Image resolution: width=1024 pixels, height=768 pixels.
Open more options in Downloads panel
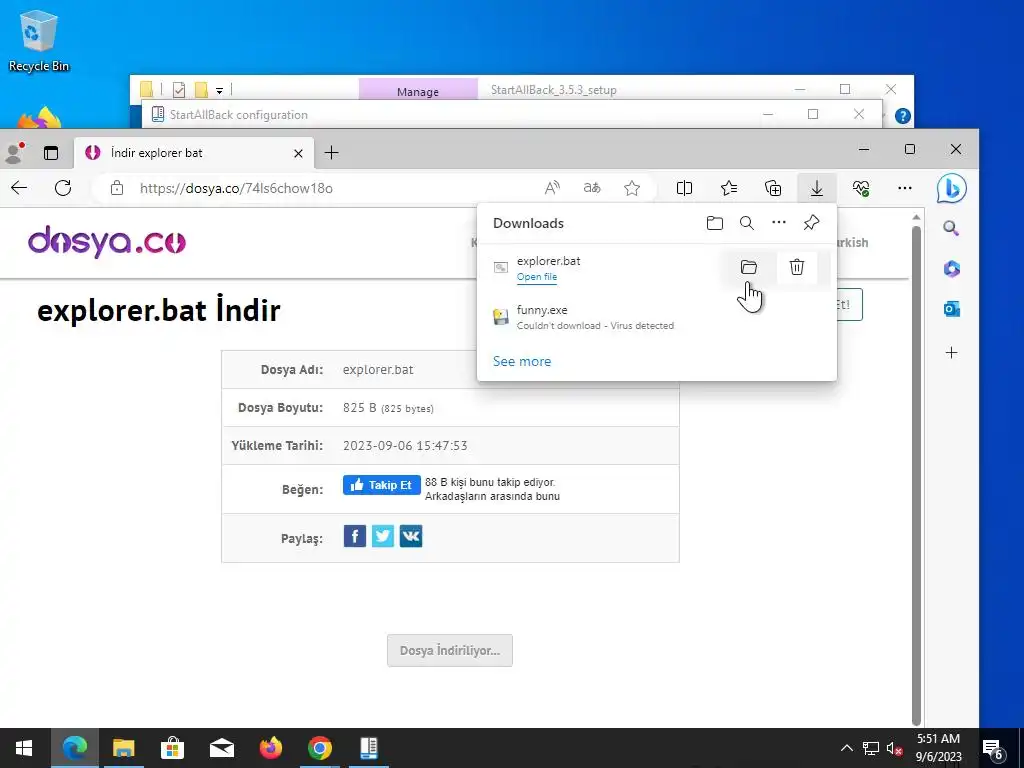778,223
